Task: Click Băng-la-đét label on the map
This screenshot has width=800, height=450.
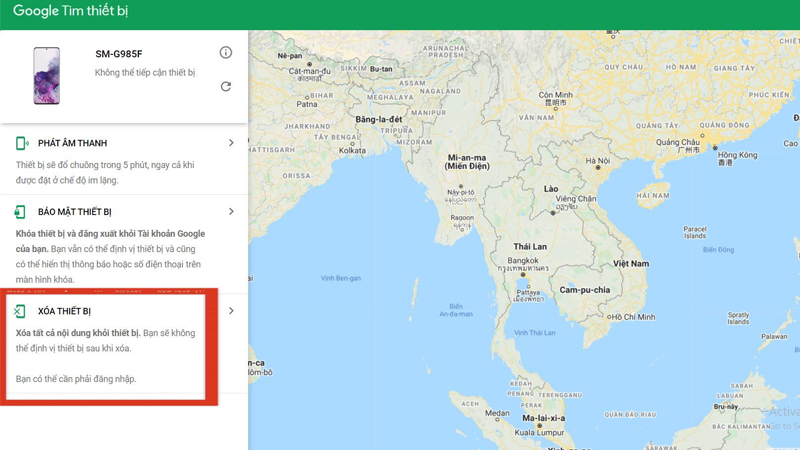Action: tap(379, 119)
